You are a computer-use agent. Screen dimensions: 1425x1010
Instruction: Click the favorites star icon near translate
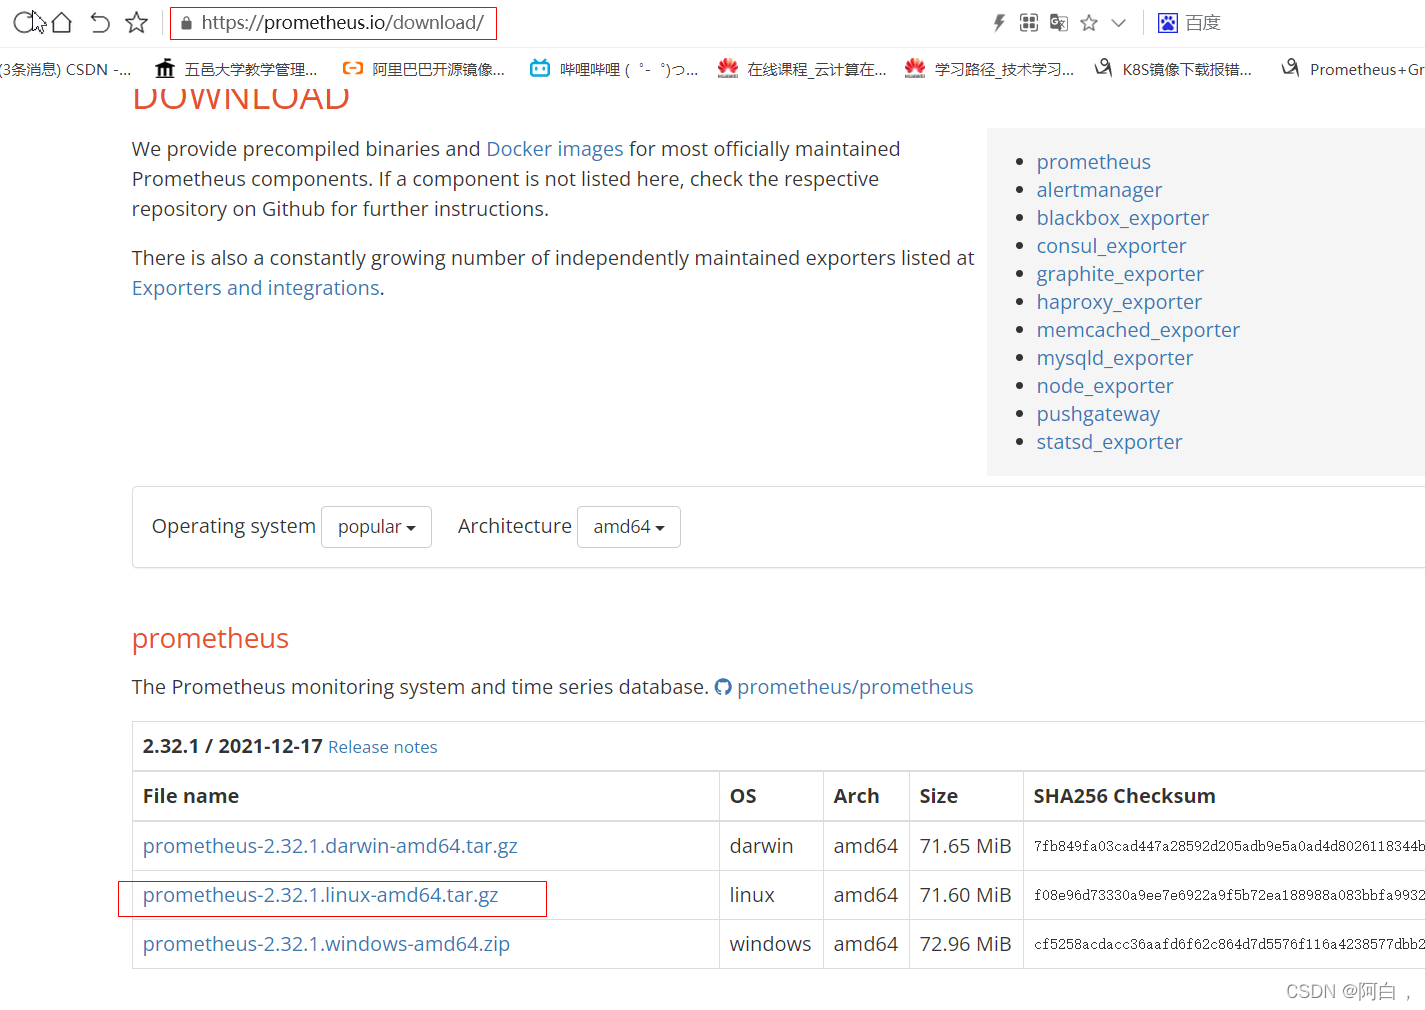coord(1089,22)
